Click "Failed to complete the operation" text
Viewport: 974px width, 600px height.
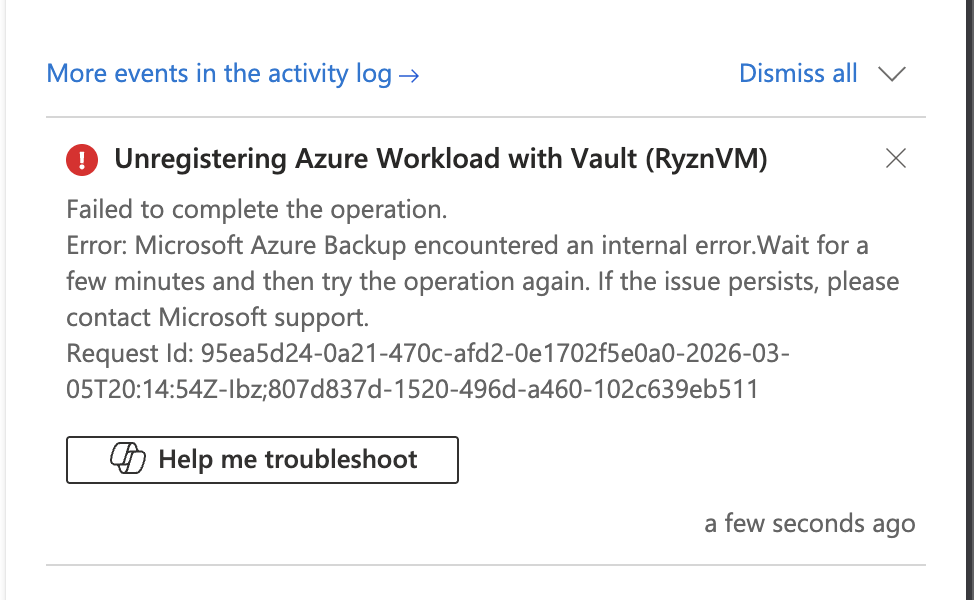click(256, 210)
